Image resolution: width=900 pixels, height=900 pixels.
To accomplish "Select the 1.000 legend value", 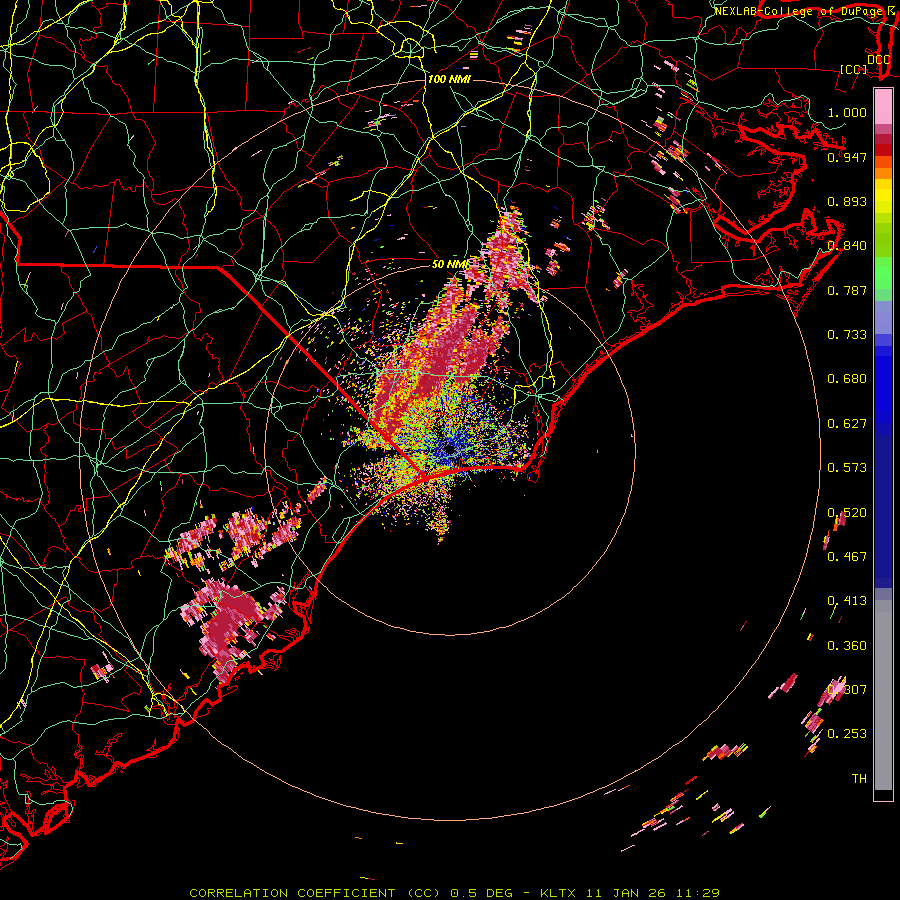I will coord(847,112).
